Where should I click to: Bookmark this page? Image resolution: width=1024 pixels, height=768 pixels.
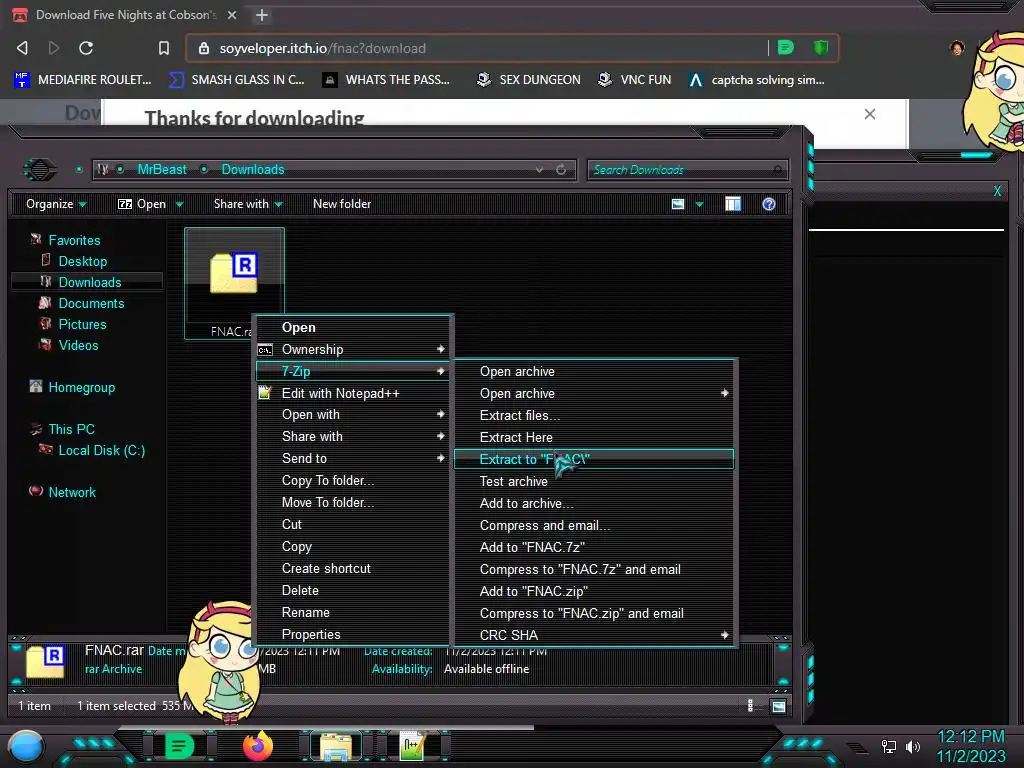click(x=164, y=48)
